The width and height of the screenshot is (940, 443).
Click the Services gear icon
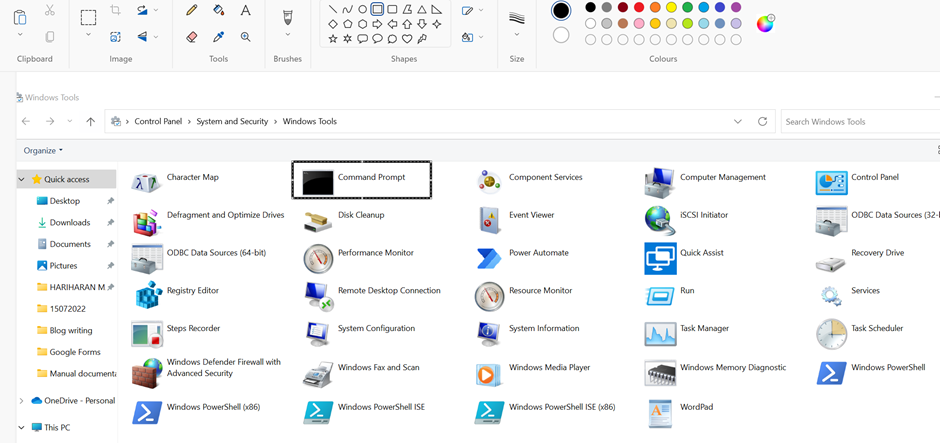(831, 295)
